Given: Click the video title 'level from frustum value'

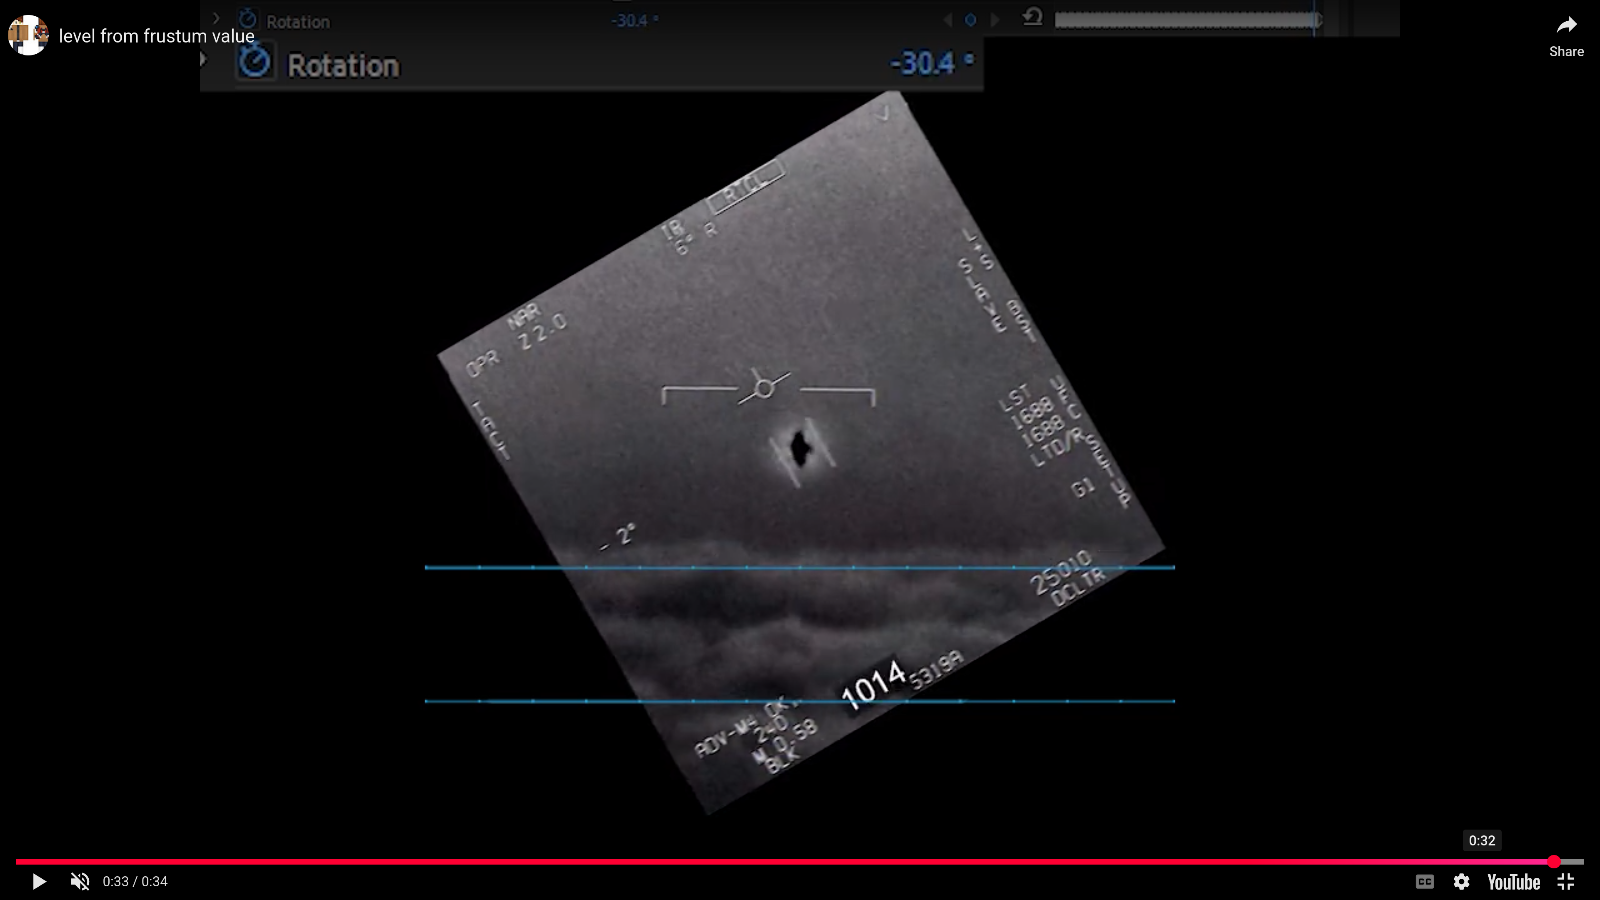Looking at the screenshot, I should click(x=157, y=36).
